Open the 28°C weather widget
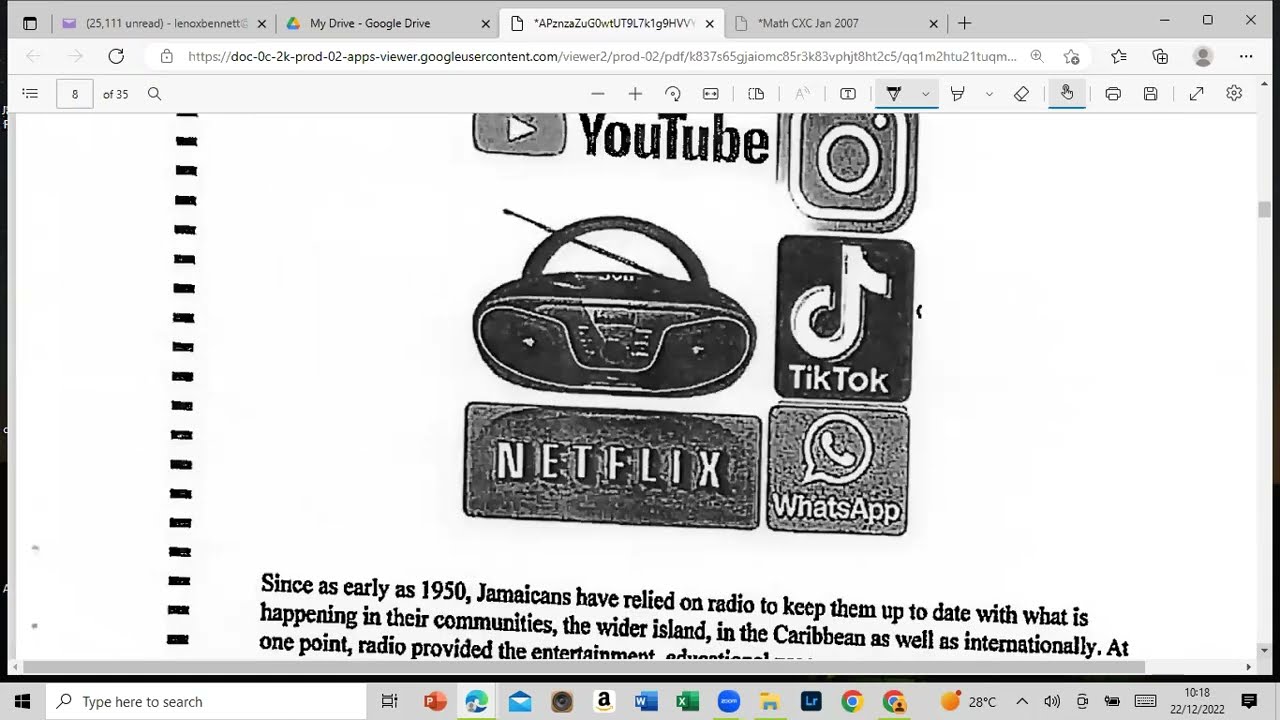Screen dimensions: 1280x720 [x=969, y=701]
